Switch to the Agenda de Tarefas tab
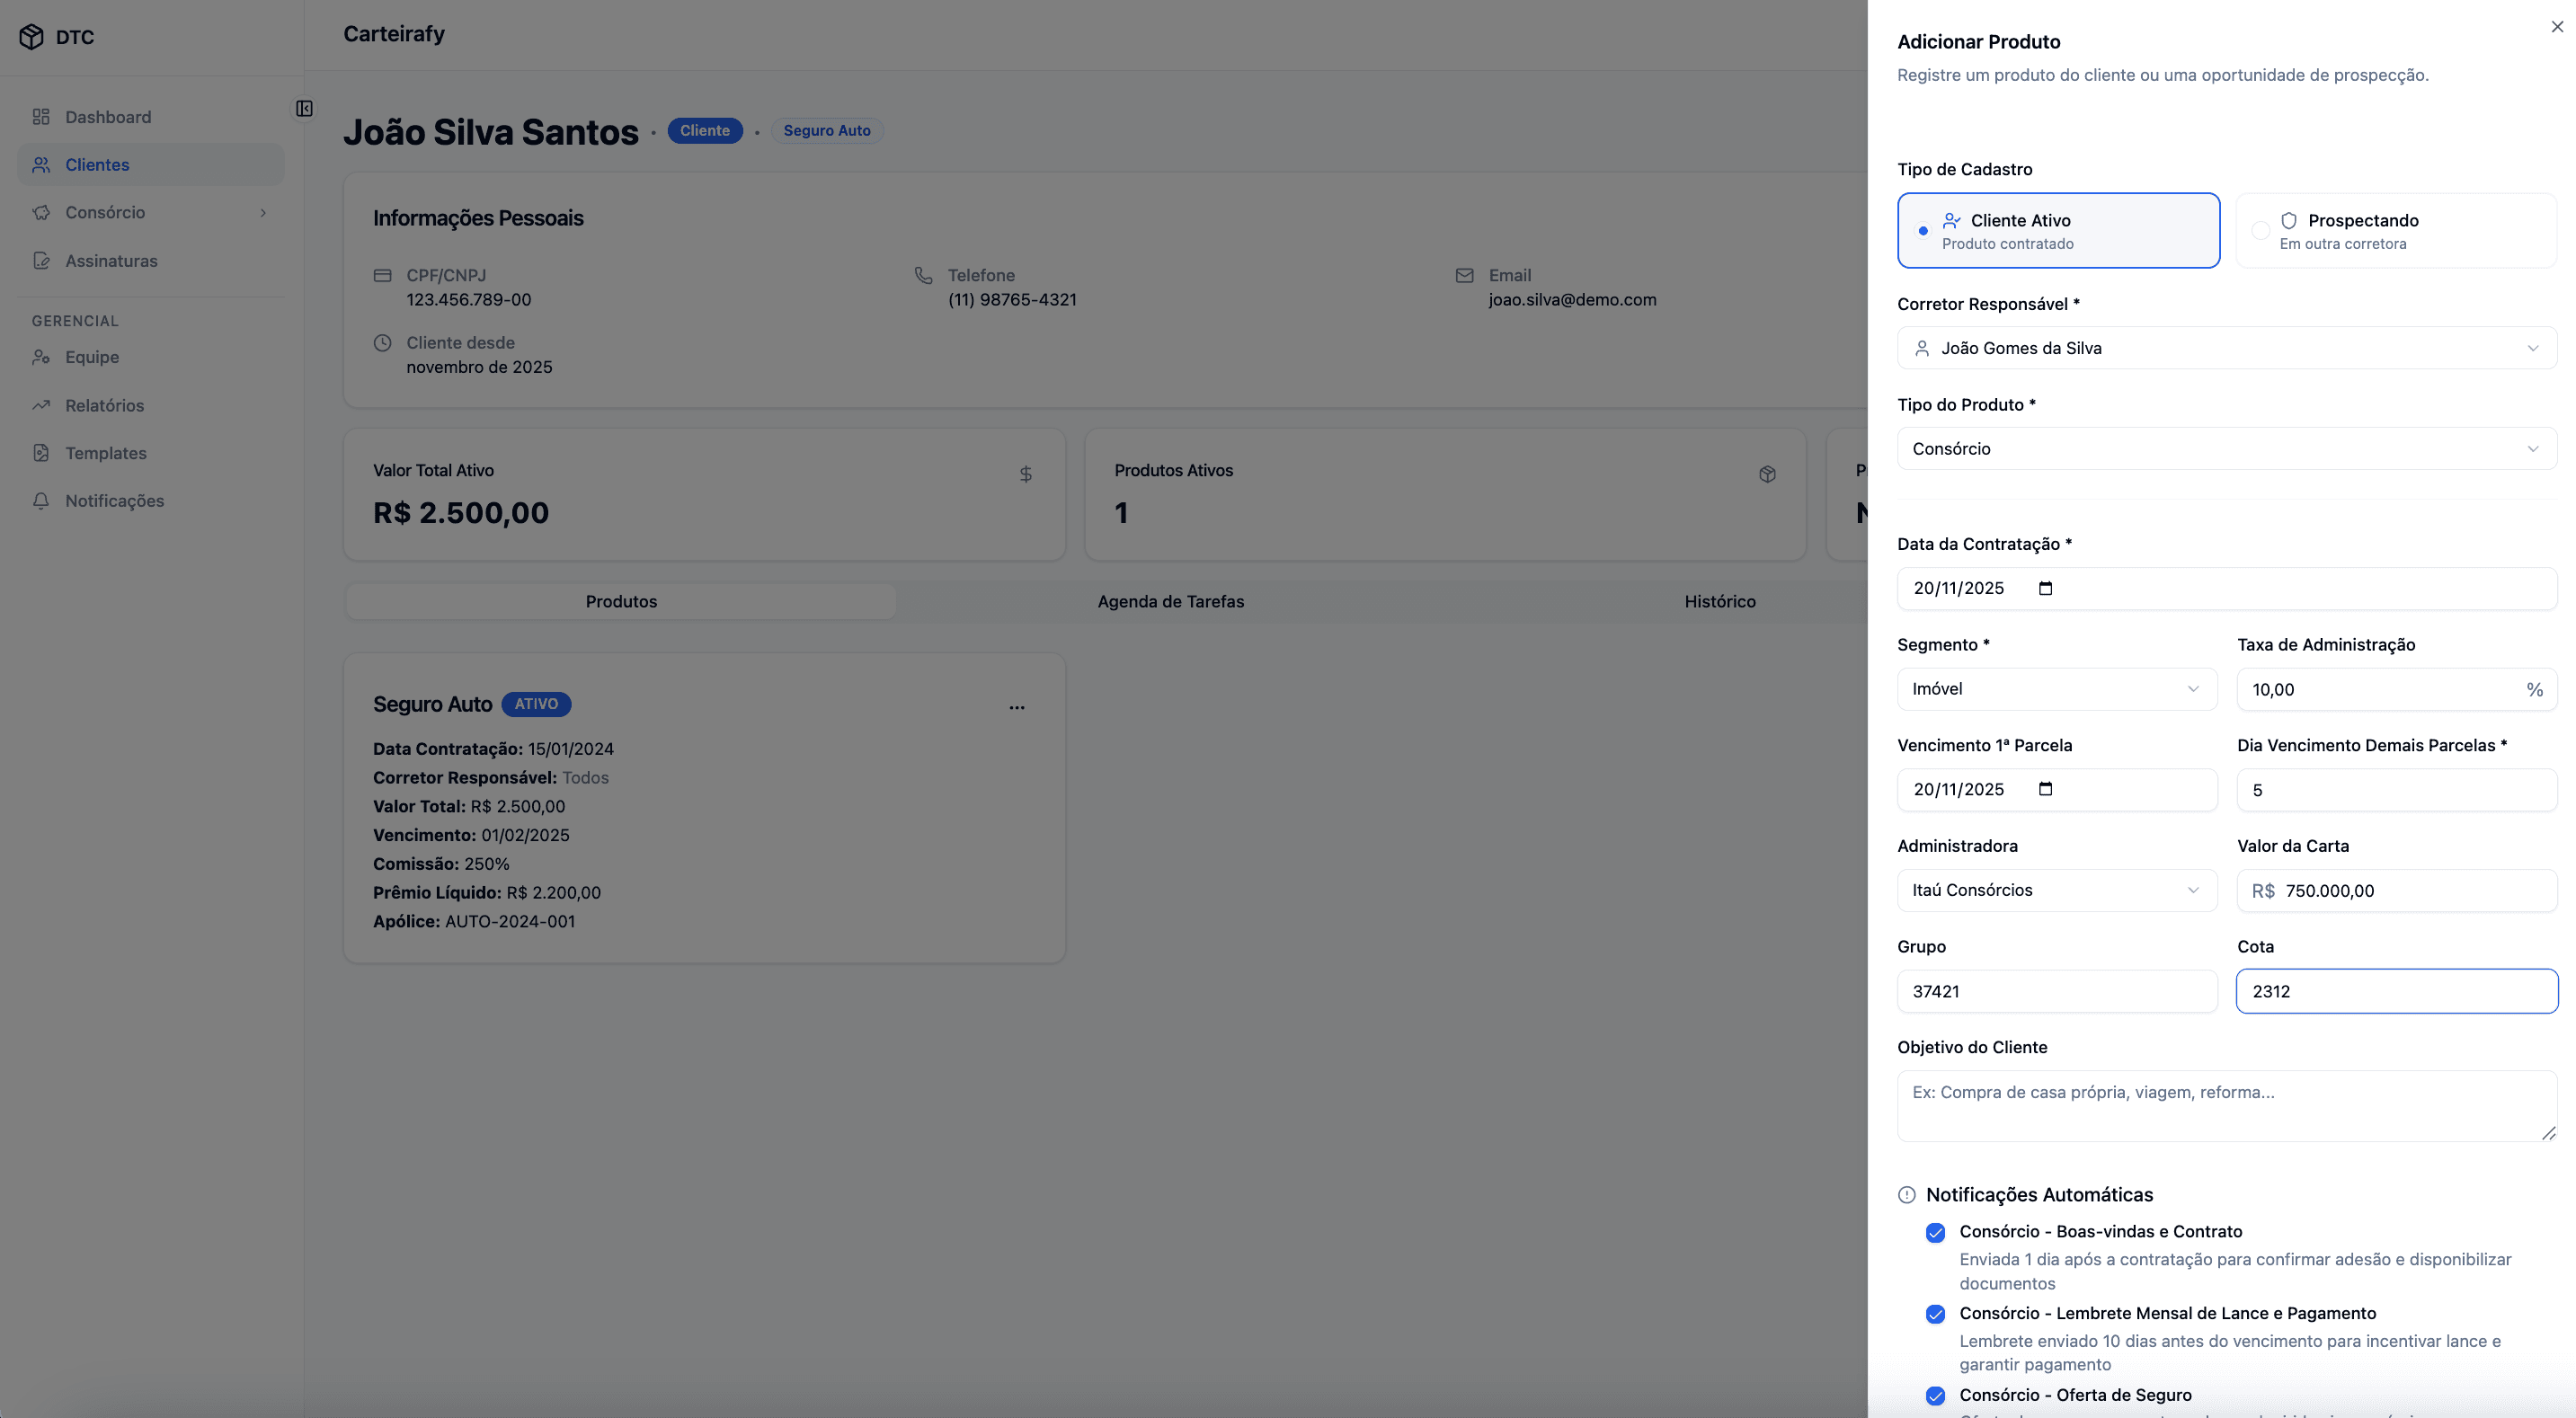Viewport: 2576px width, 1418px height. pyautogui.click(x=1170, y=601)
